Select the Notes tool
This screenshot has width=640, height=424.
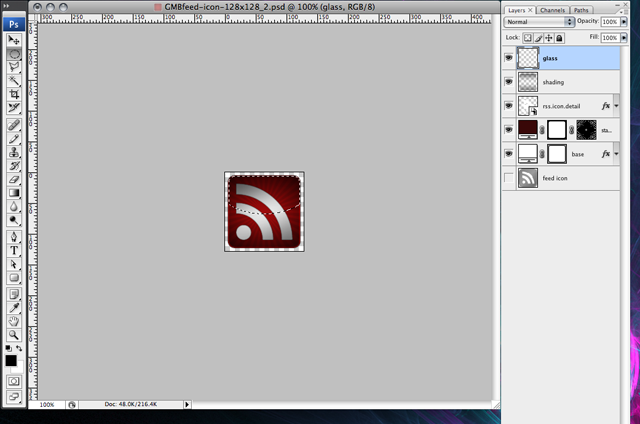[14, 294]
